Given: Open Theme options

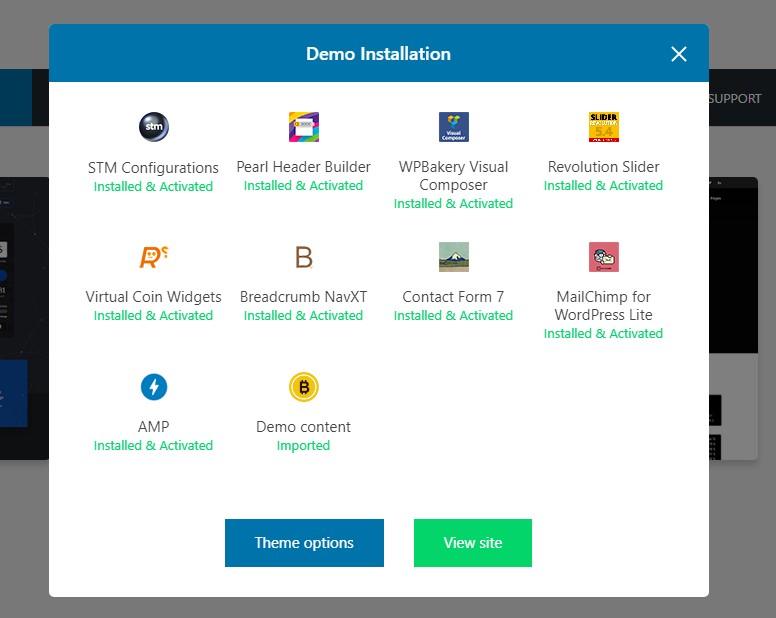Looking at the screenshot, I should pos(304,543).
